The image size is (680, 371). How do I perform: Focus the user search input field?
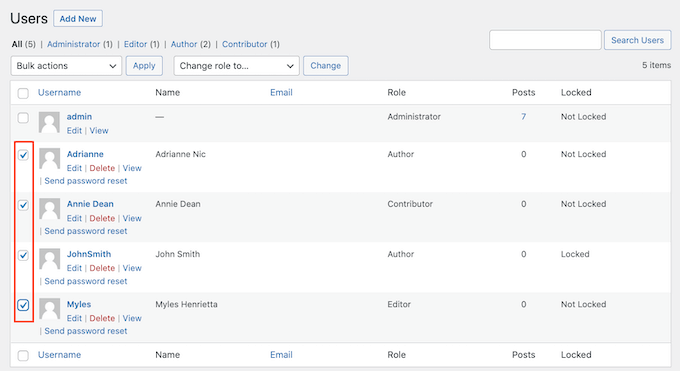pos(545,40)
